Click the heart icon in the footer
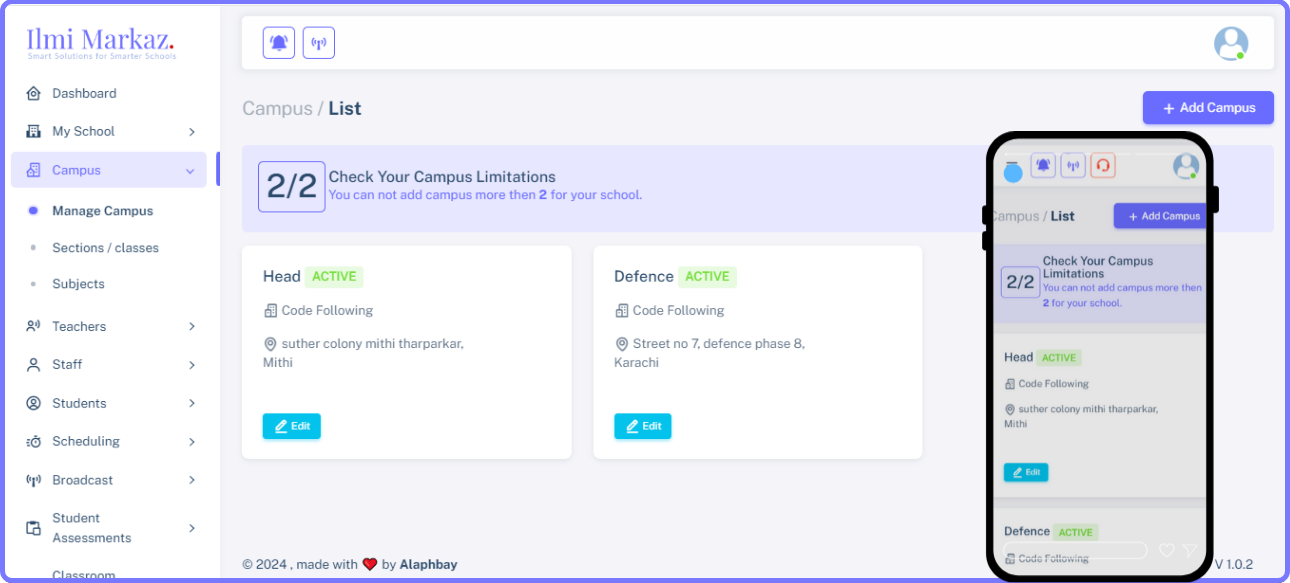This screenshot has width=1290, height=583. (x=369, y=564)
